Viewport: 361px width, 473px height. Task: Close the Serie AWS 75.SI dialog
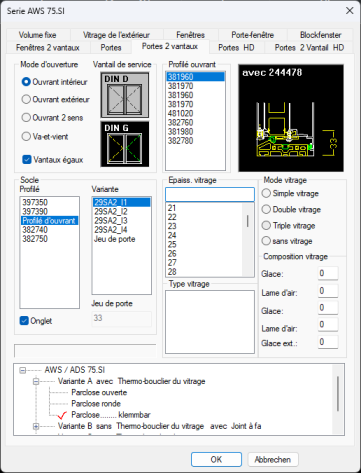(349, 11)
